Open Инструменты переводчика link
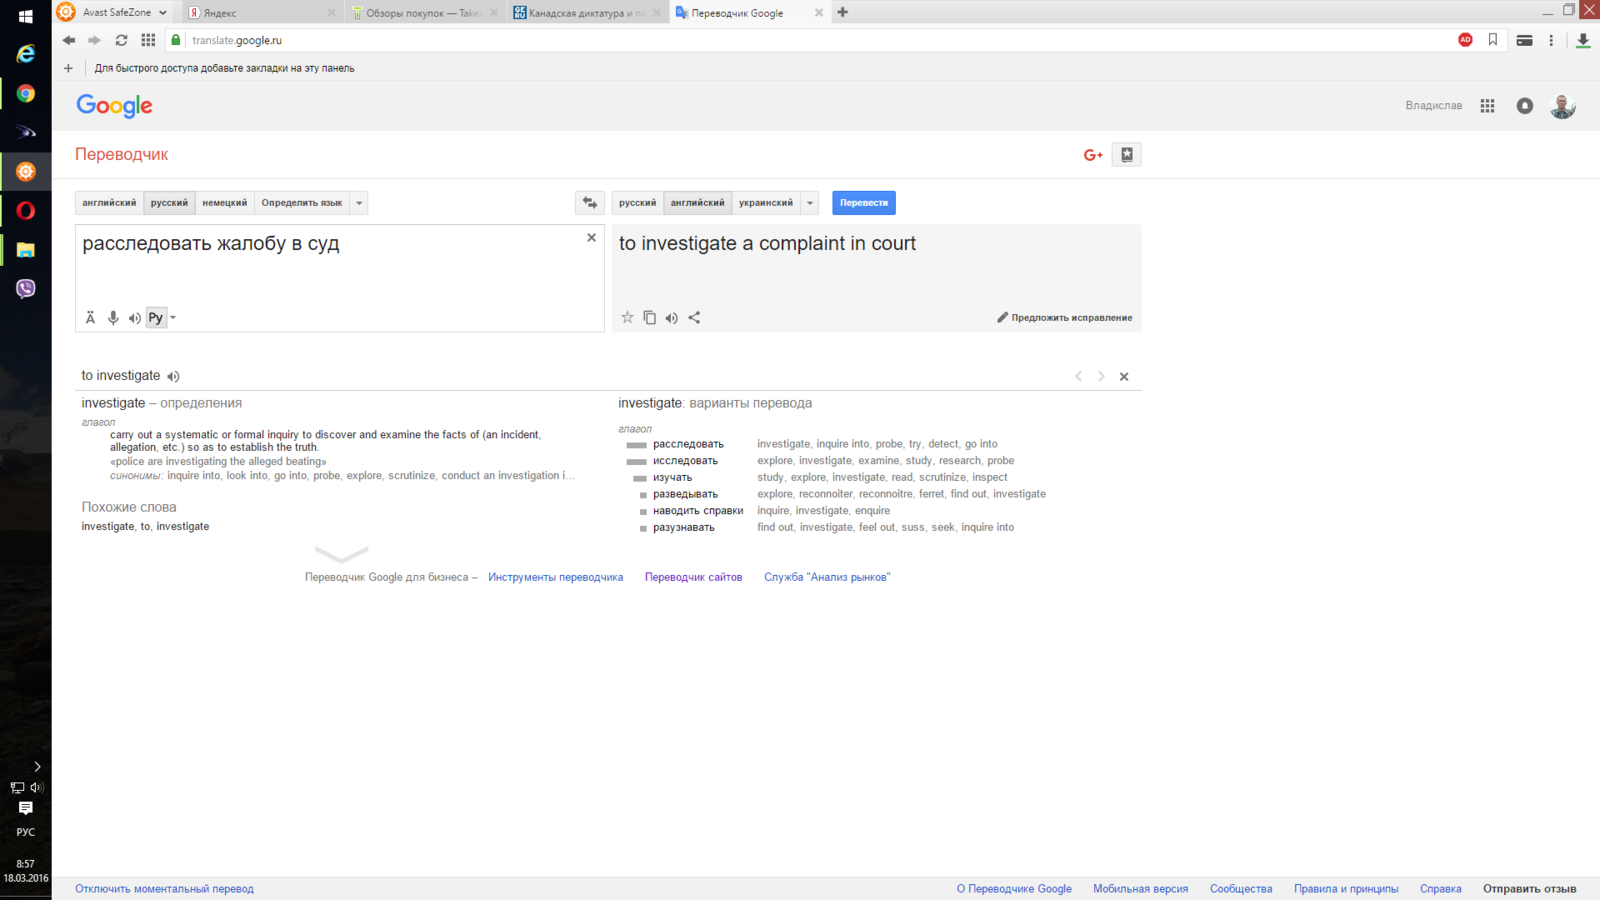This screenshot has height=900, width=1600. (x=555, y=577)
